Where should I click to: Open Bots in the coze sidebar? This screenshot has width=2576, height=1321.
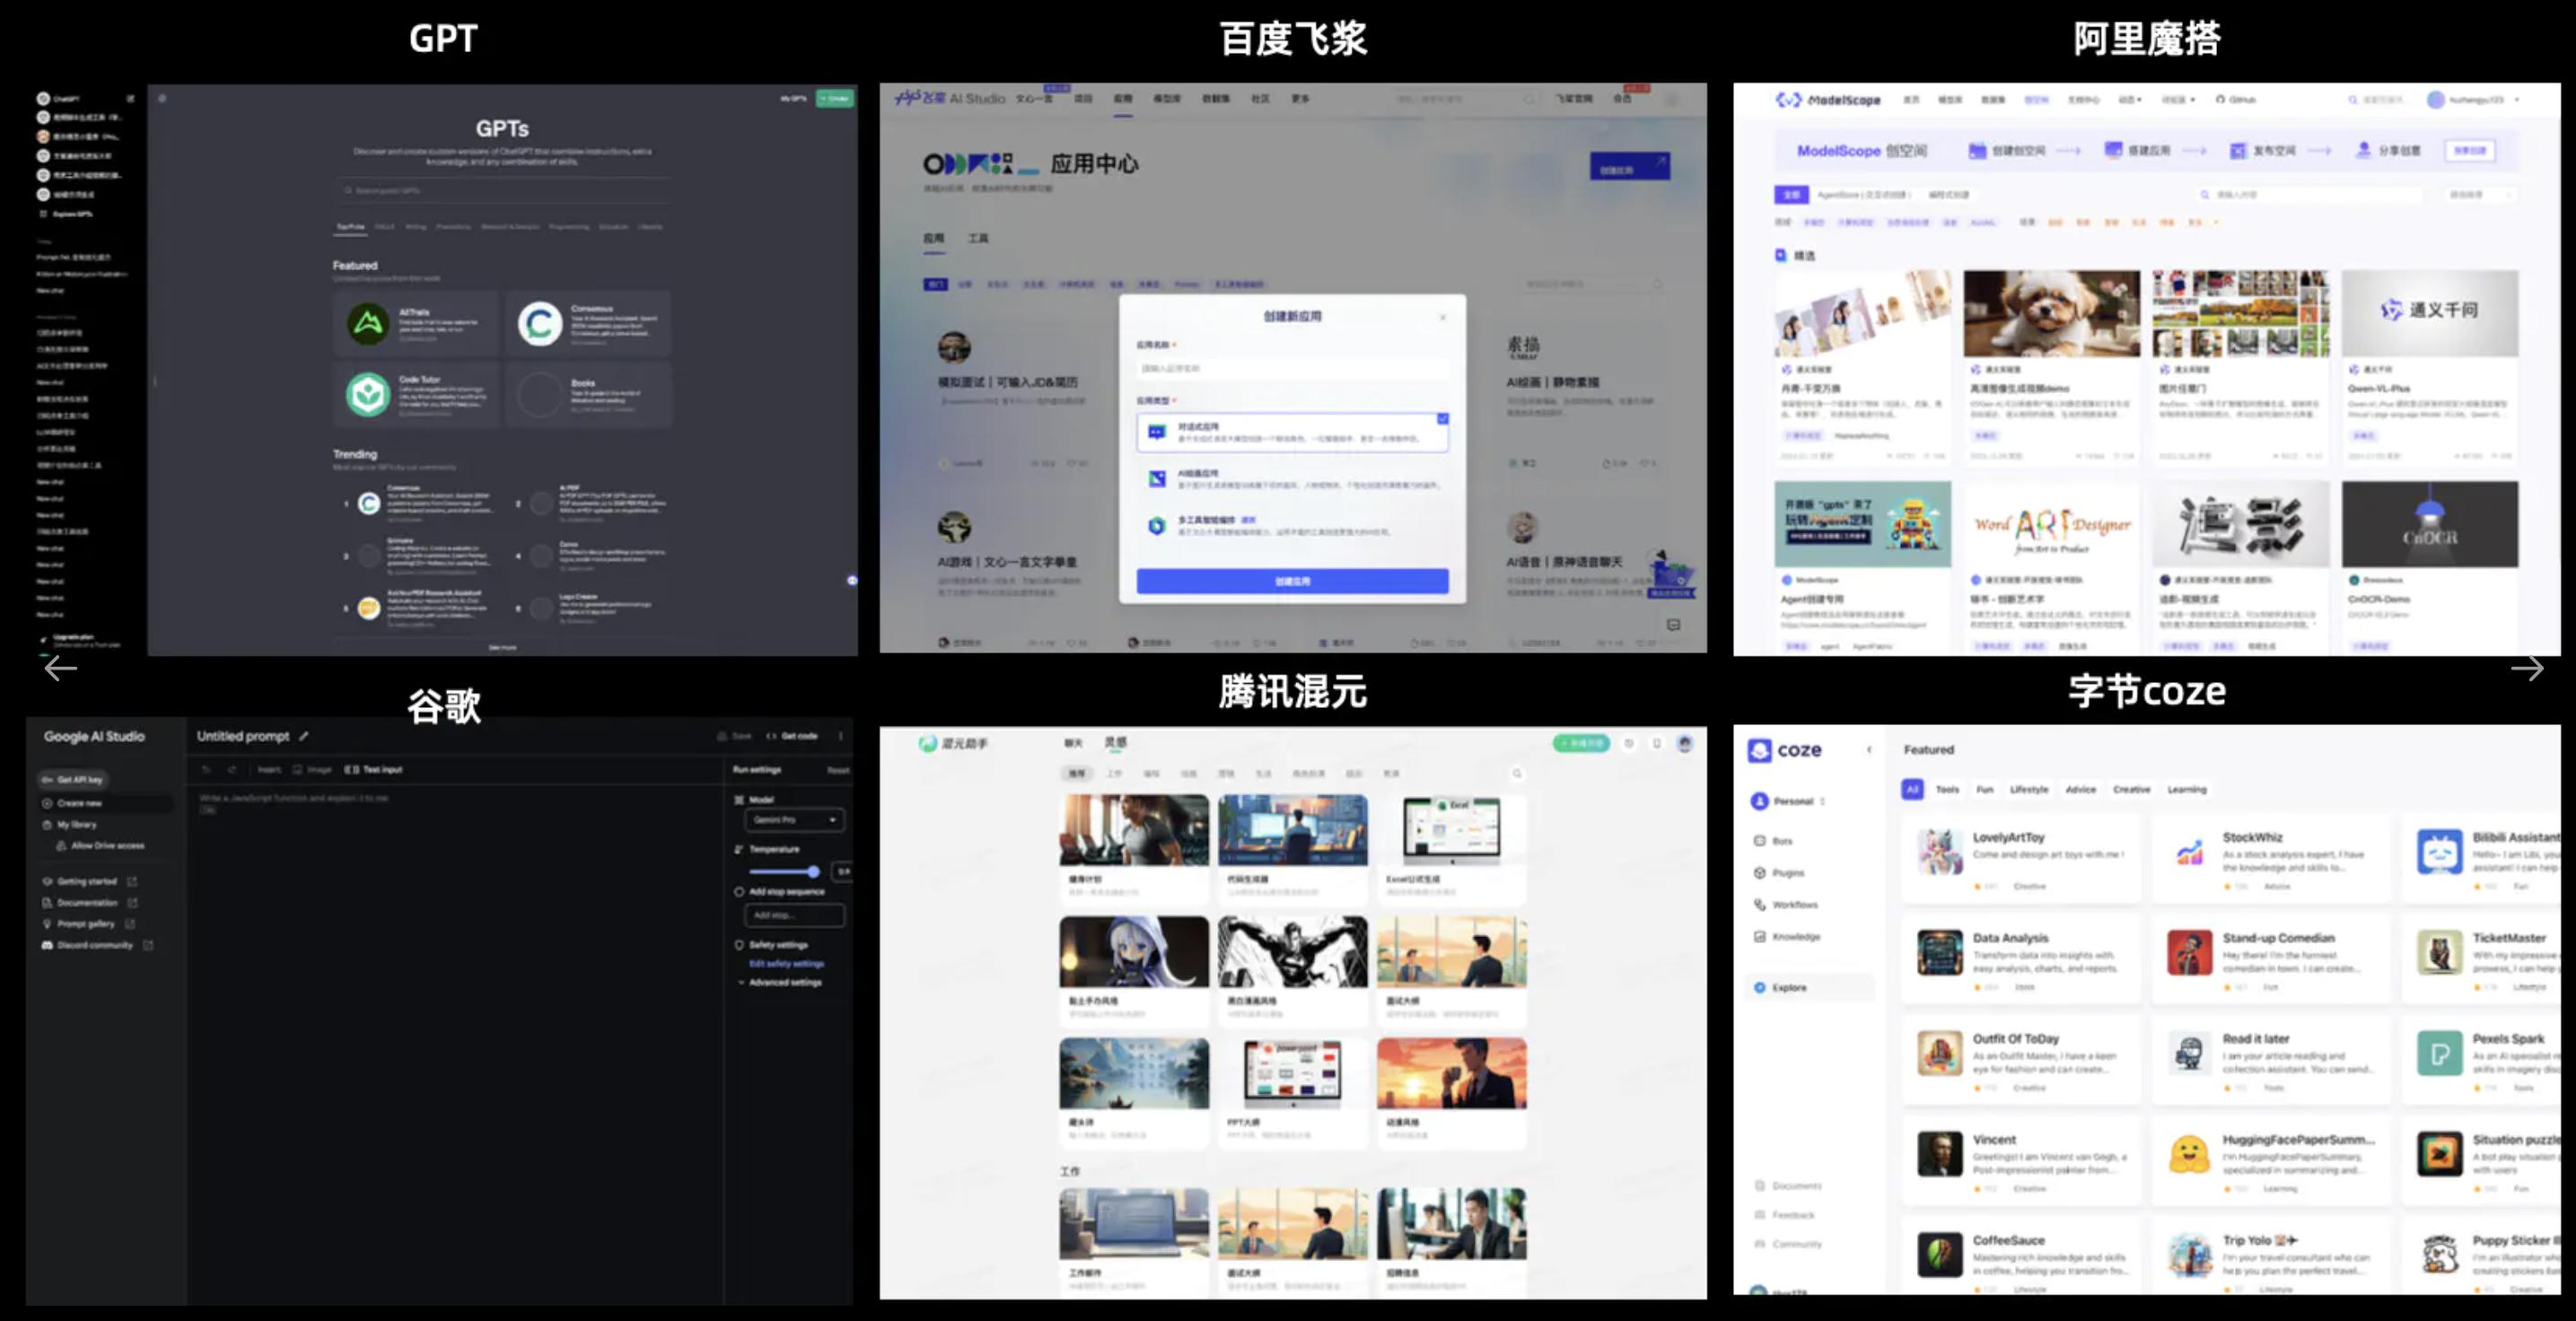click(x=1774, y=841)
